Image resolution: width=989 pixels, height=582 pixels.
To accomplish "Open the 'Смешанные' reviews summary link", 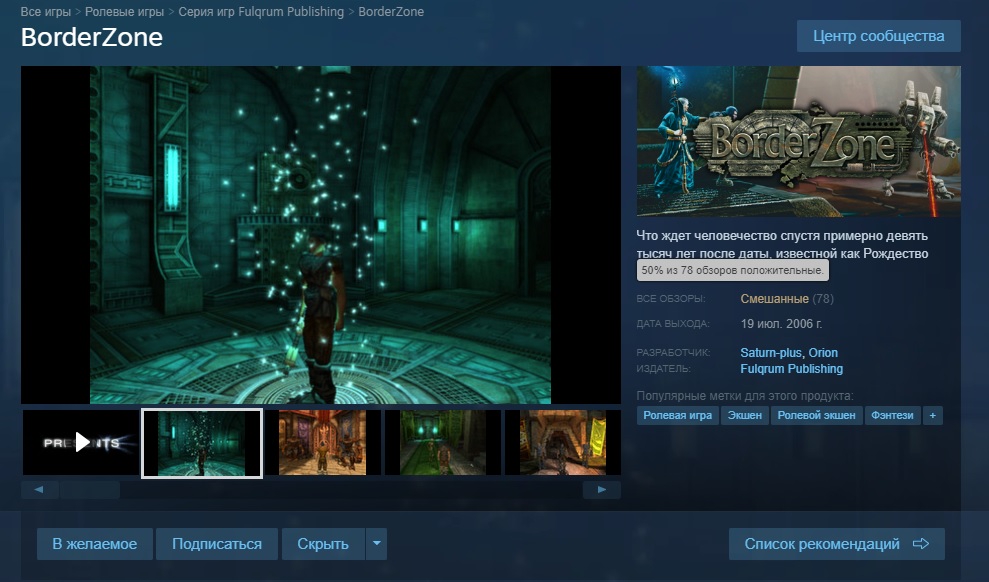I will (x=775, y=299).
